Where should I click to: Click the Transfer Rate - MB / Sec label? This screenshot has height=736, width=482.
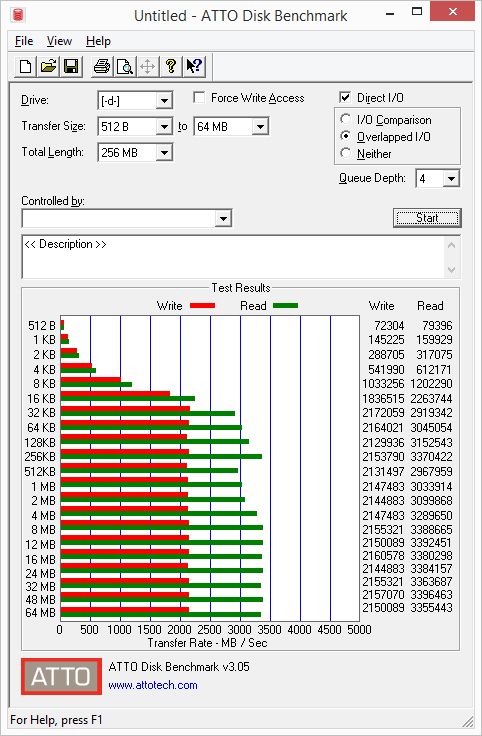[207, 643]
